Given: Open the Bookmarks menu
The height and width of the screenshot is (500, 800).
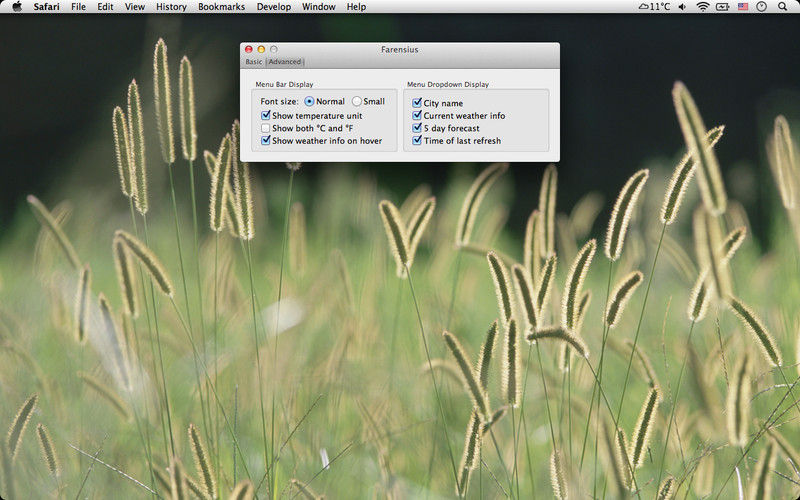Looking at the screenshot, I should pyautogui.click(x=221, y=7).
